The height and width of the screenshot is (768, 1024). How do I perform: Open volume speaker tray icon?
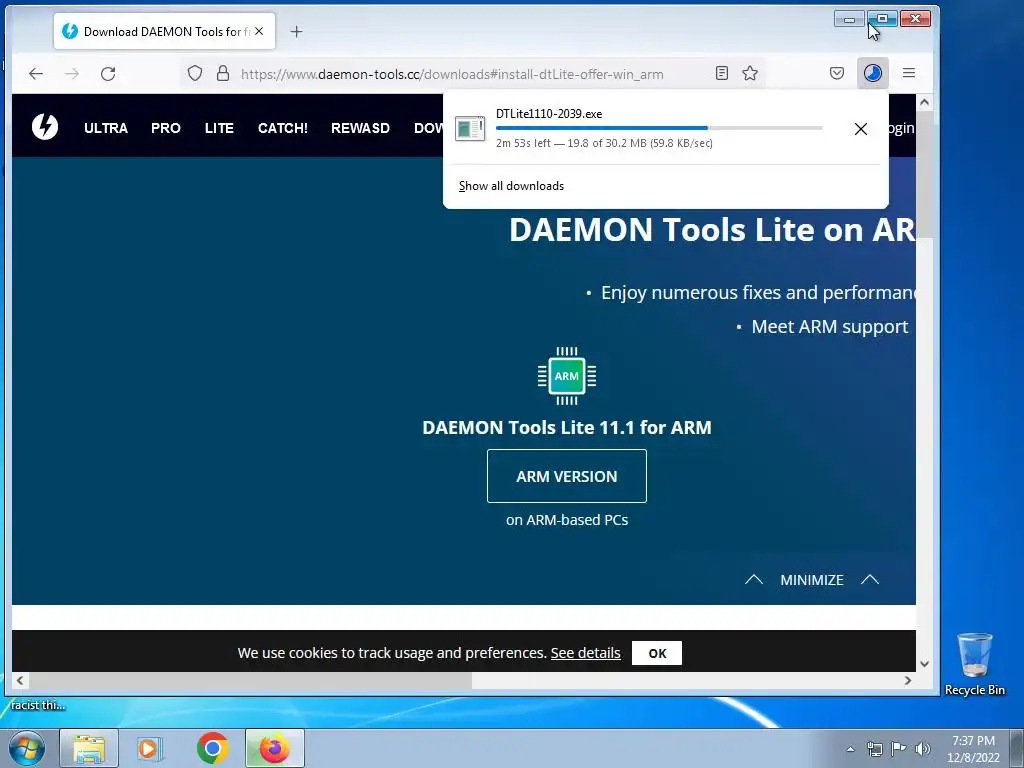click(923, 749)
